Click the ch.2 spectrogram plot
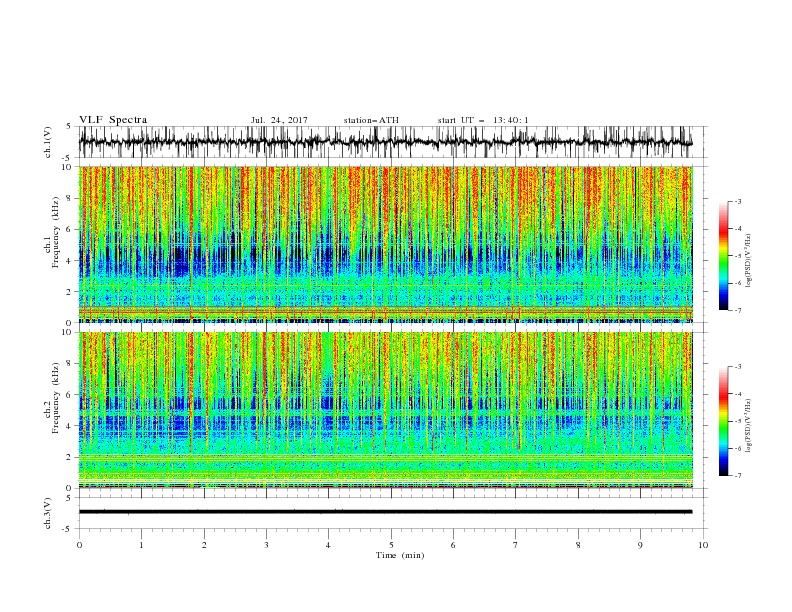The height and width of the screenshot is (612, 792). pos(385,410)
